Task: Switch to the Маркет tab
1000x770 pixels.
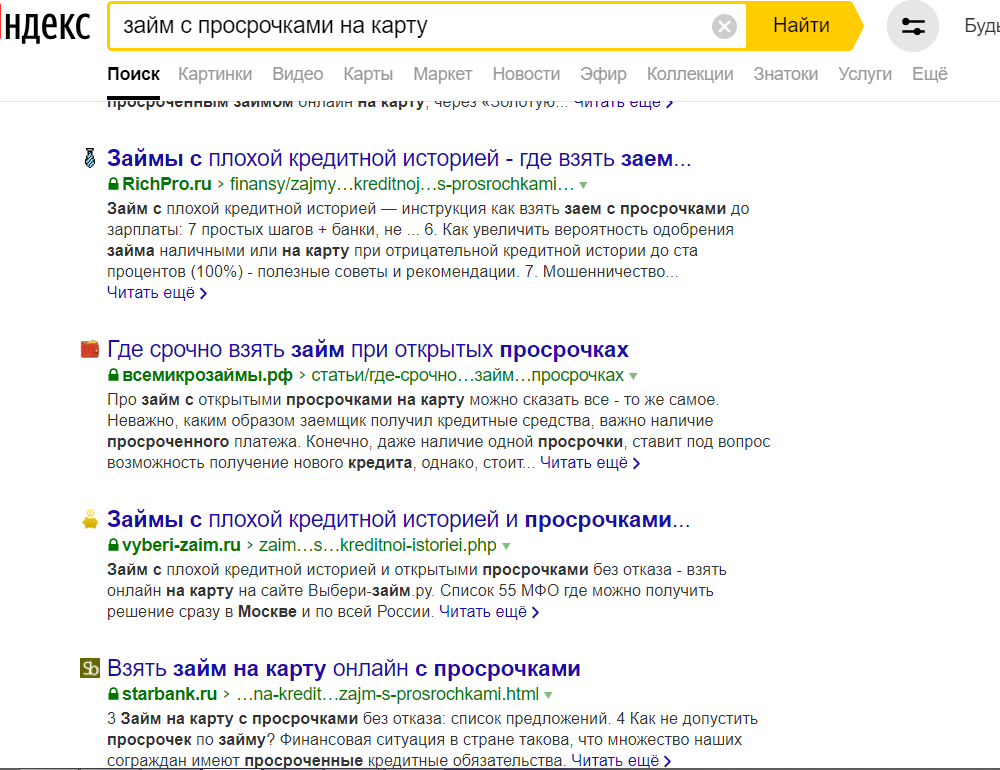Action: [443, 74]
